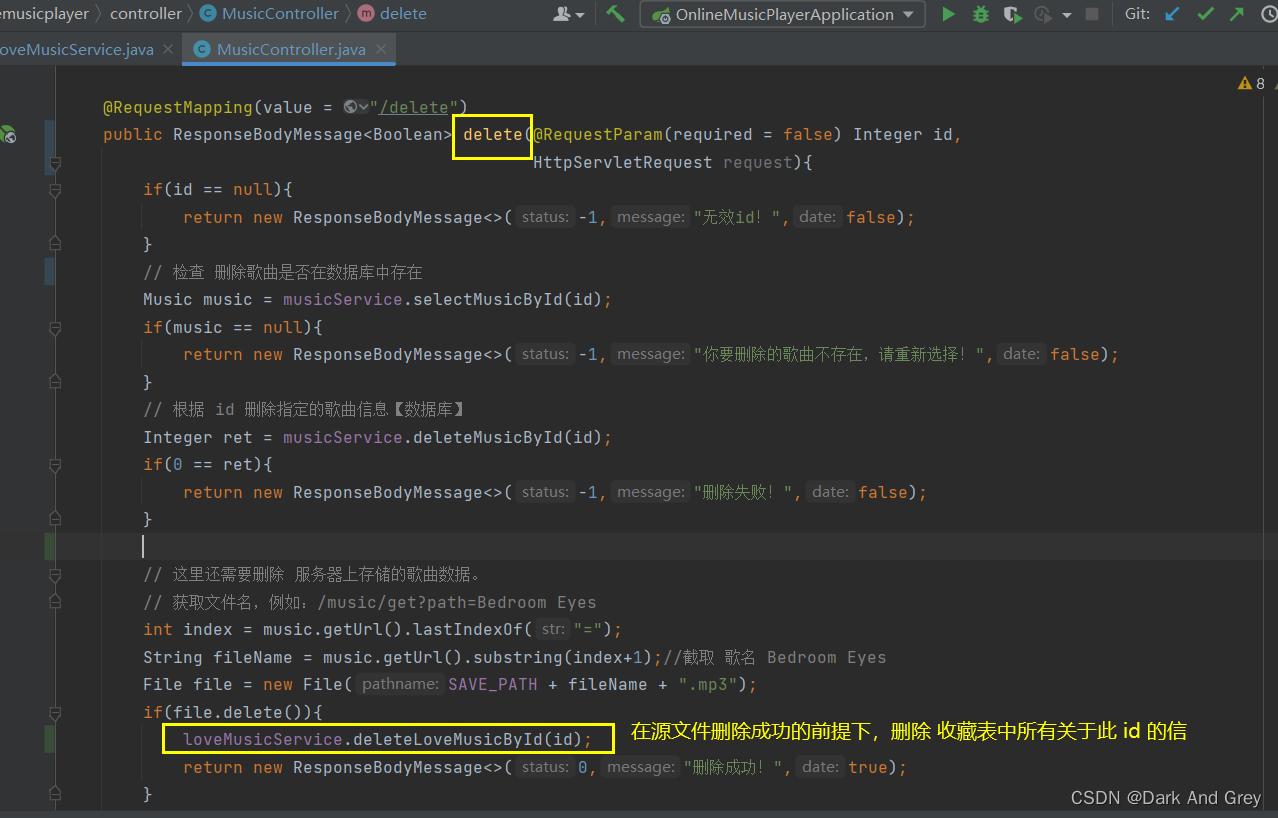Click the Git label in the toolbar
The image size is (1278, 818).
1138,14
